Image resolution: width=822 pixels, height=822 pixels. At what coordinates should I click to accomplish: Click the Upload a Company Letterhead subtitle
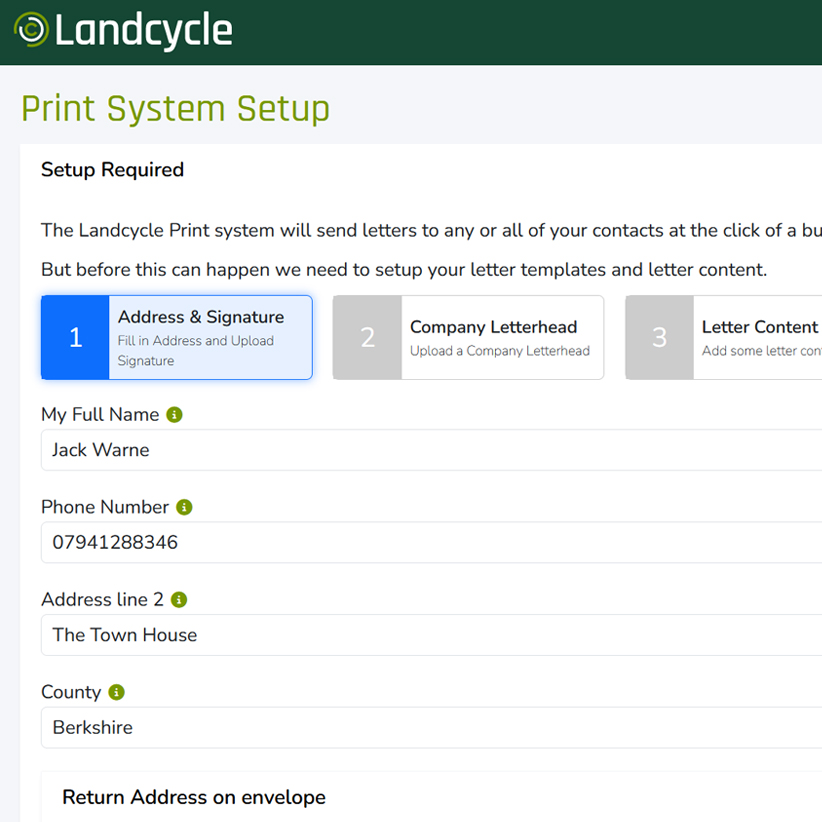tap(500, 351)
